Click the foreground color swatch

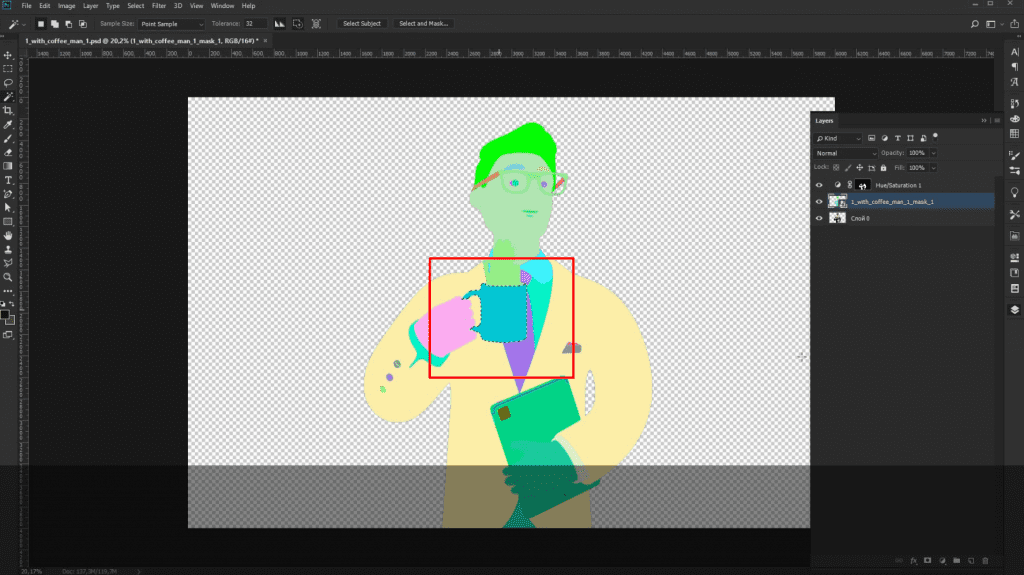click(5, 316)
